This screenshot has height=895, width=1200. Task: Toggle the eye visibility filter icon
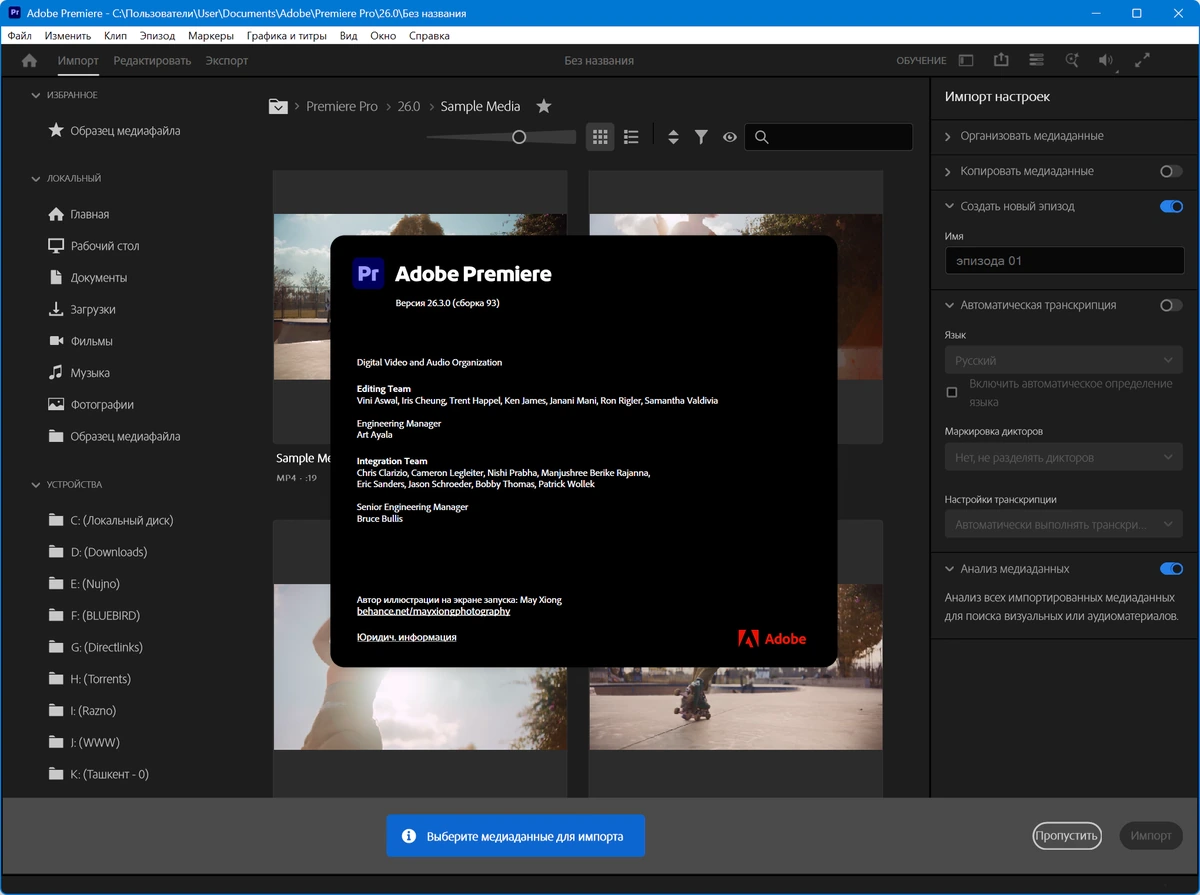point(730,137)
